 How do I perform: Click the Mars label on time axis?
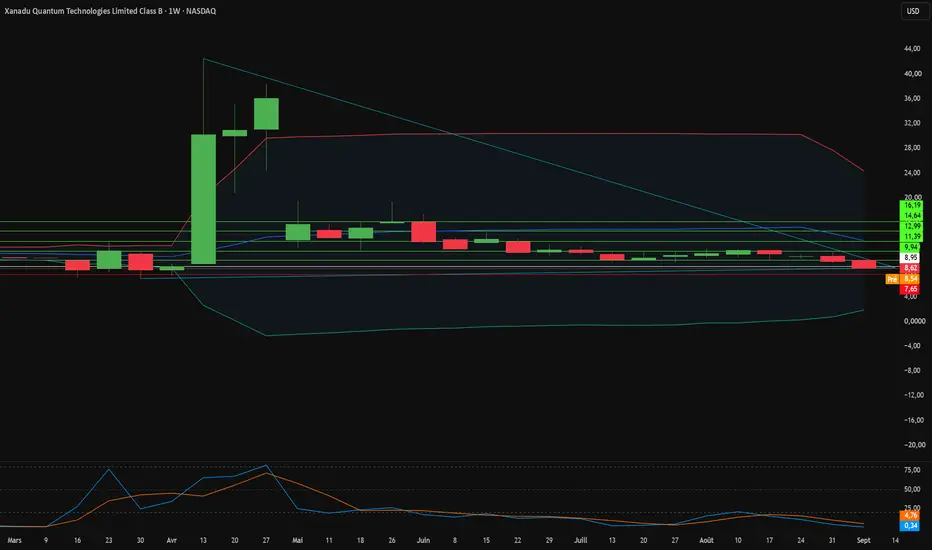pyautogui.click(x=14, y=540)
